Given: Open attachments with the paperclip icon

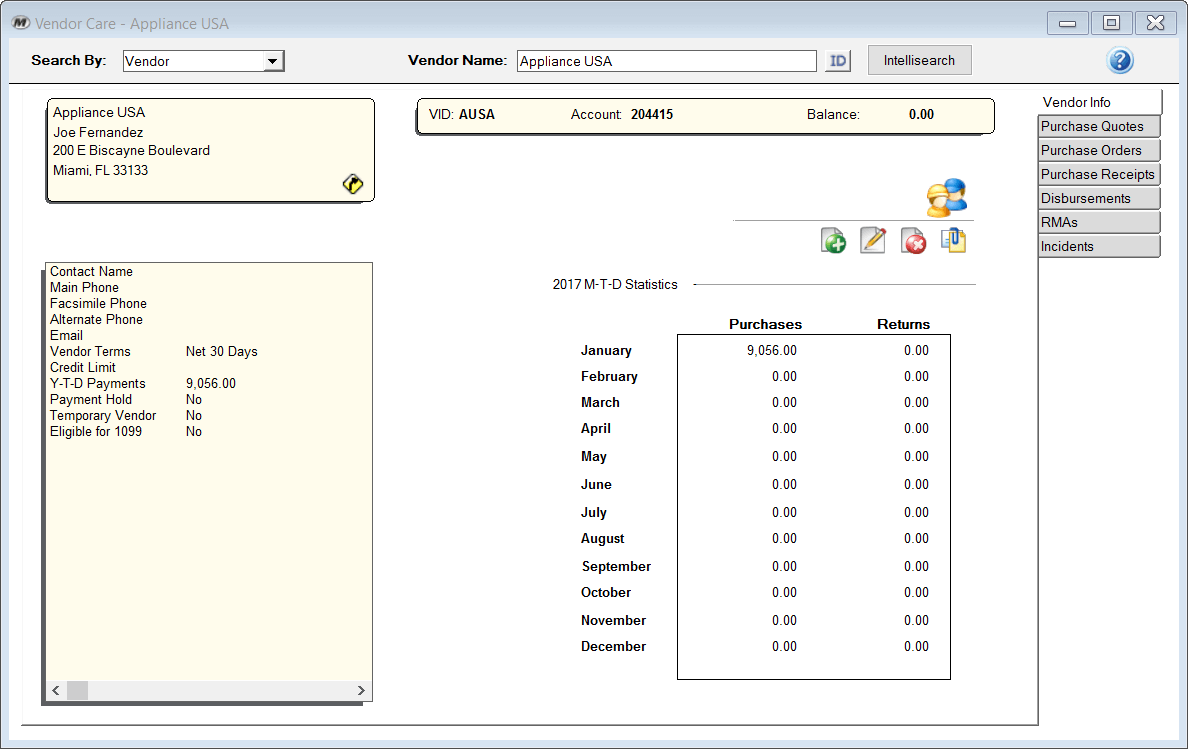Looking at the screenshot, I should coord(953,241).
